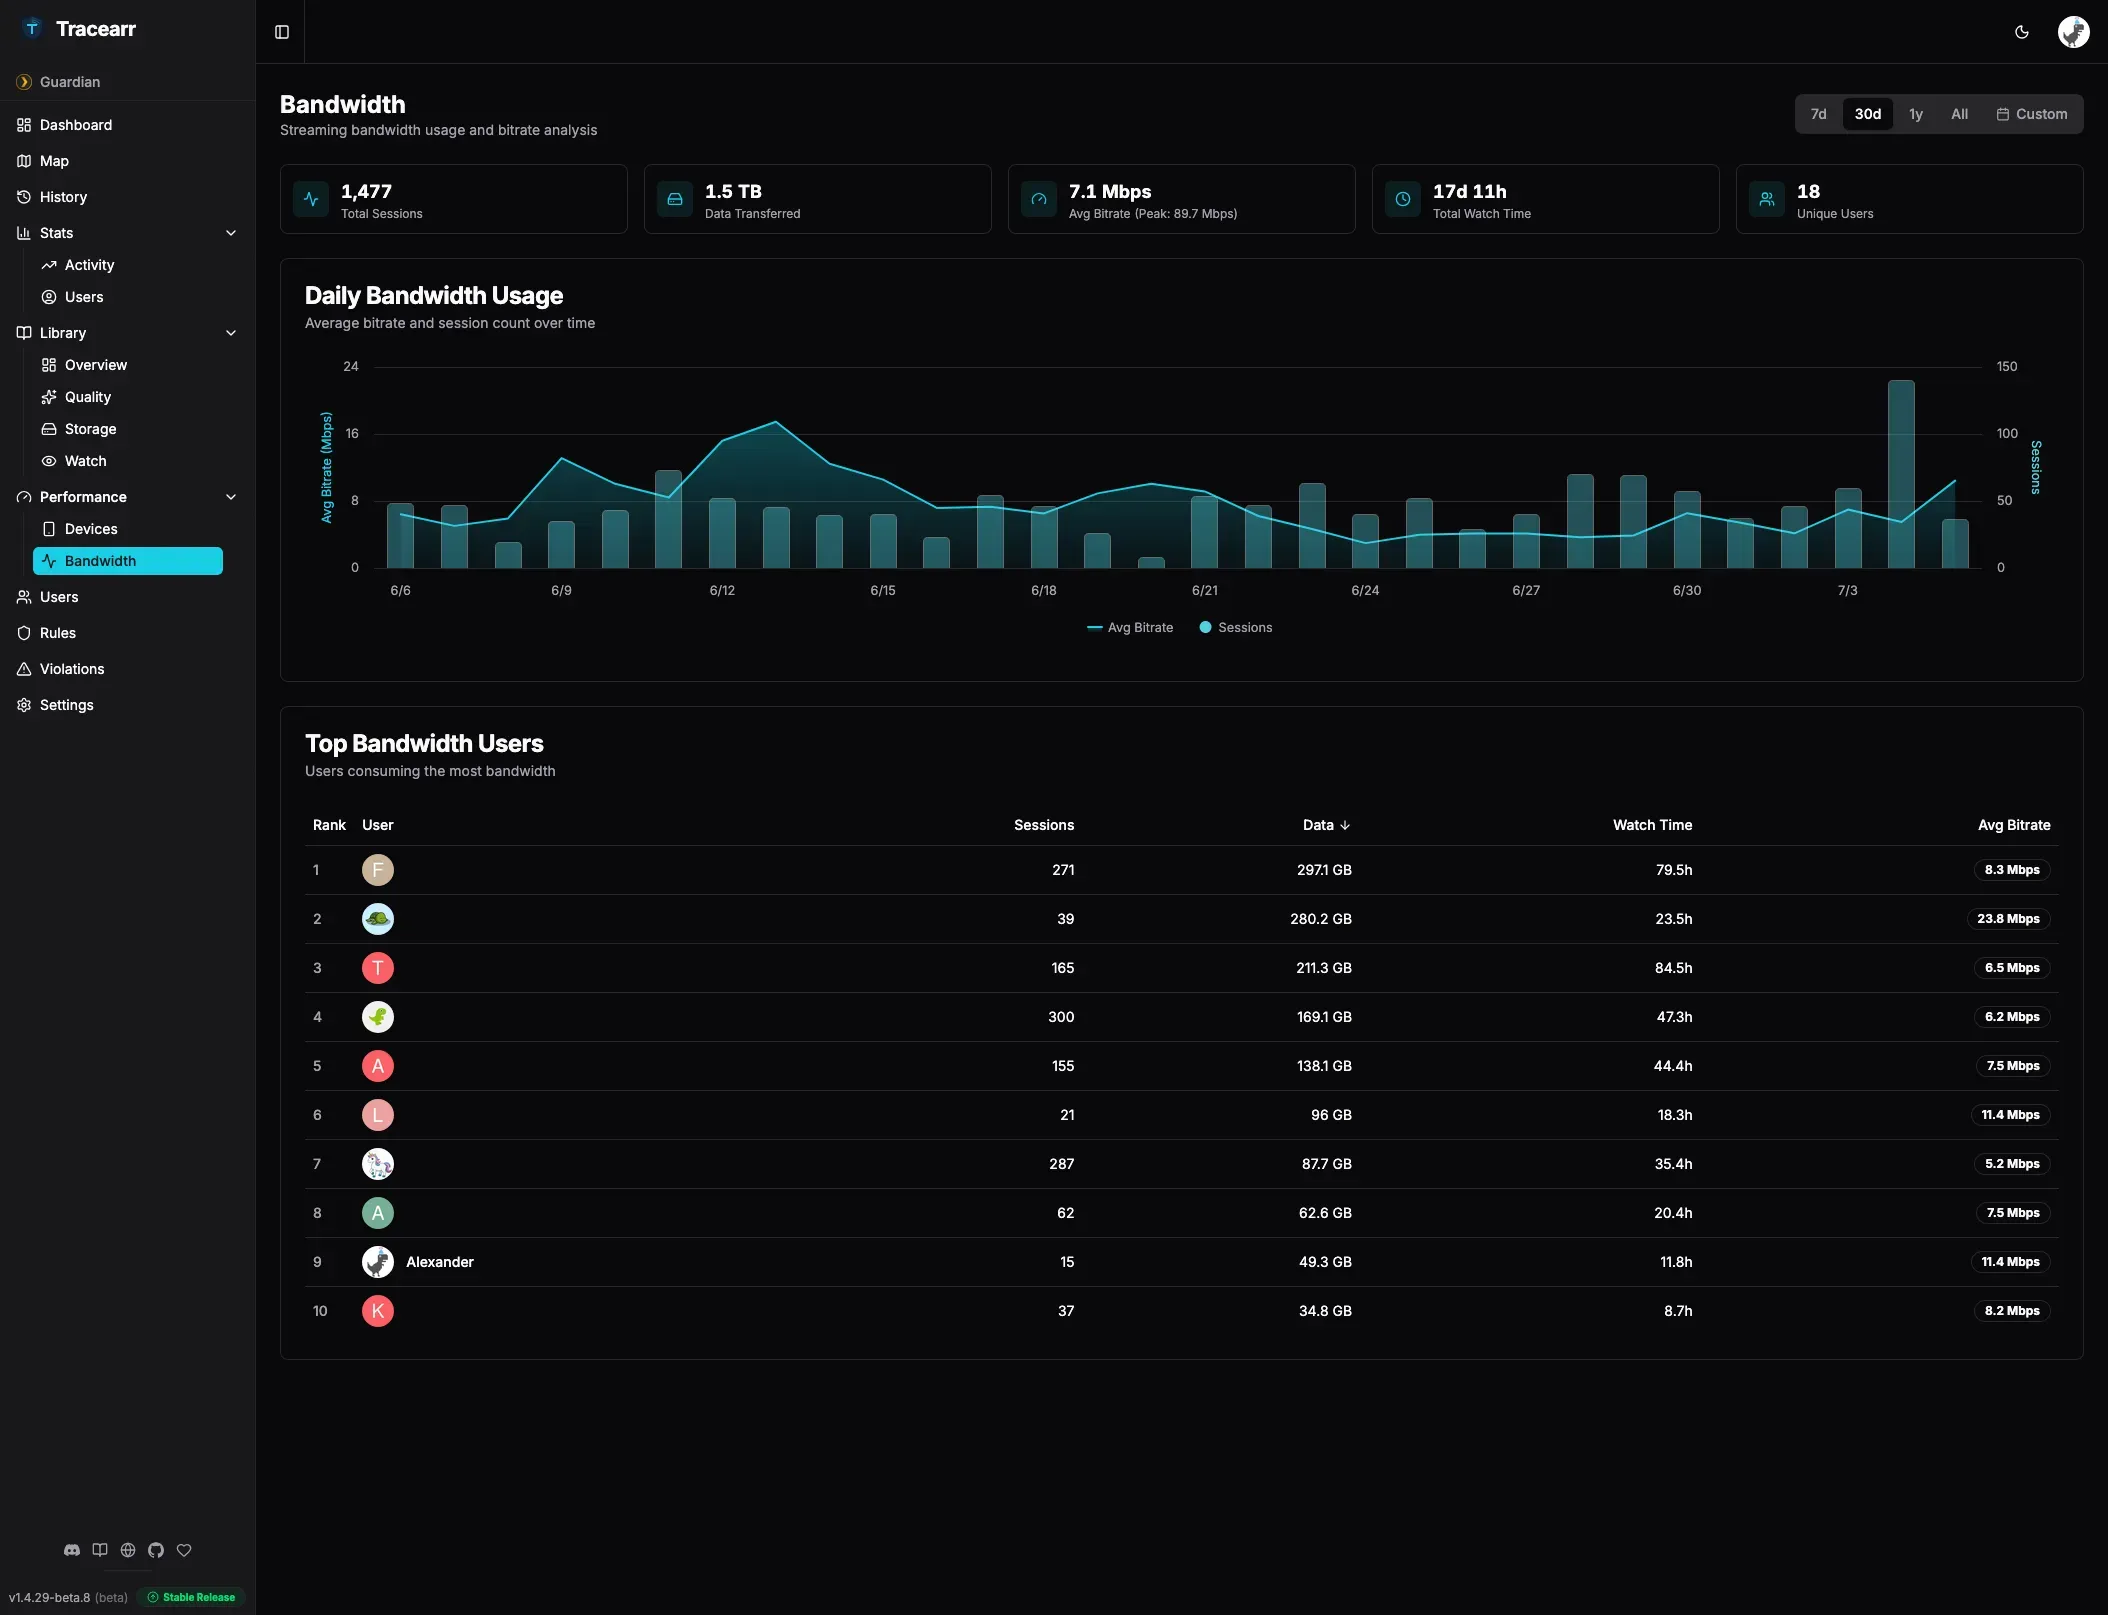Click the heart sponsor icon
Image resolution: width=2108 pixels, height=1615 pixels.
click(x=184, y=1550)
